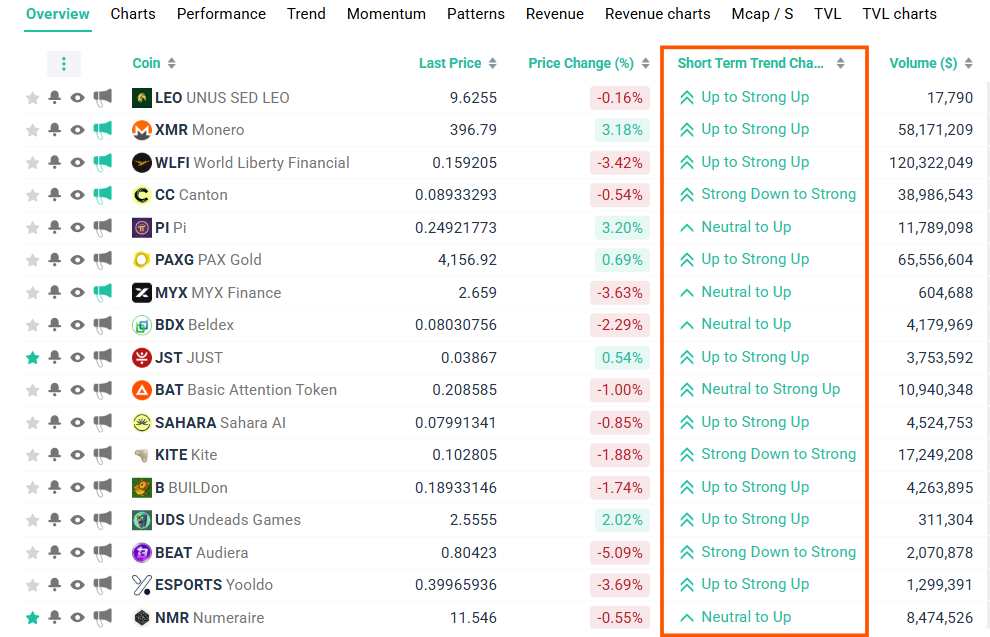The image size is (990, 637).
Task: Click the megaphone icon for MYX Finance
Action: click(x=103, y=292)
